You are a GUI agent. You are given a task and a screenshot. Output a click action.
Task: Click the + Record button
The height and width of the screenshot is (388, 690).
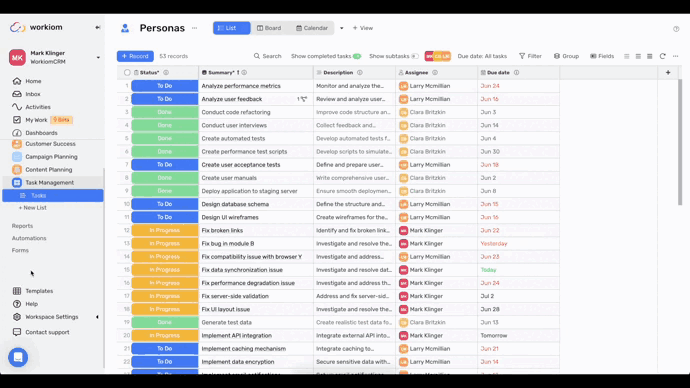[135, 56]
